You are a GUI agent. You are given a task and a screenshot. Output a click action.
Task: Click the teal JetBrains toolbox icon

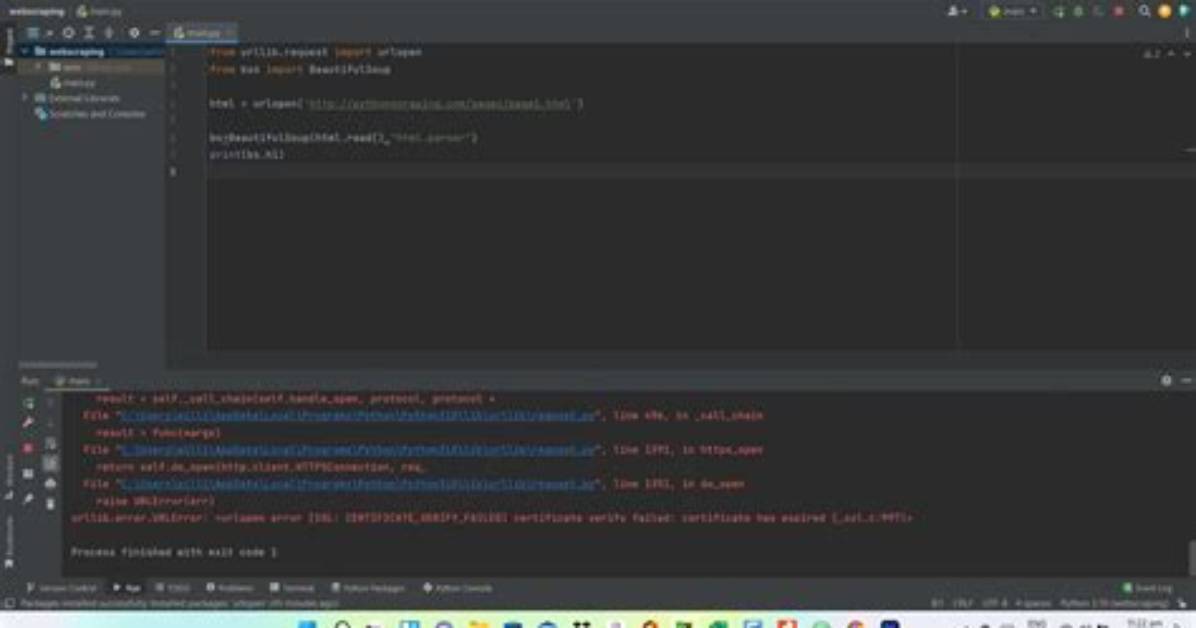[x=1185, y=11]
